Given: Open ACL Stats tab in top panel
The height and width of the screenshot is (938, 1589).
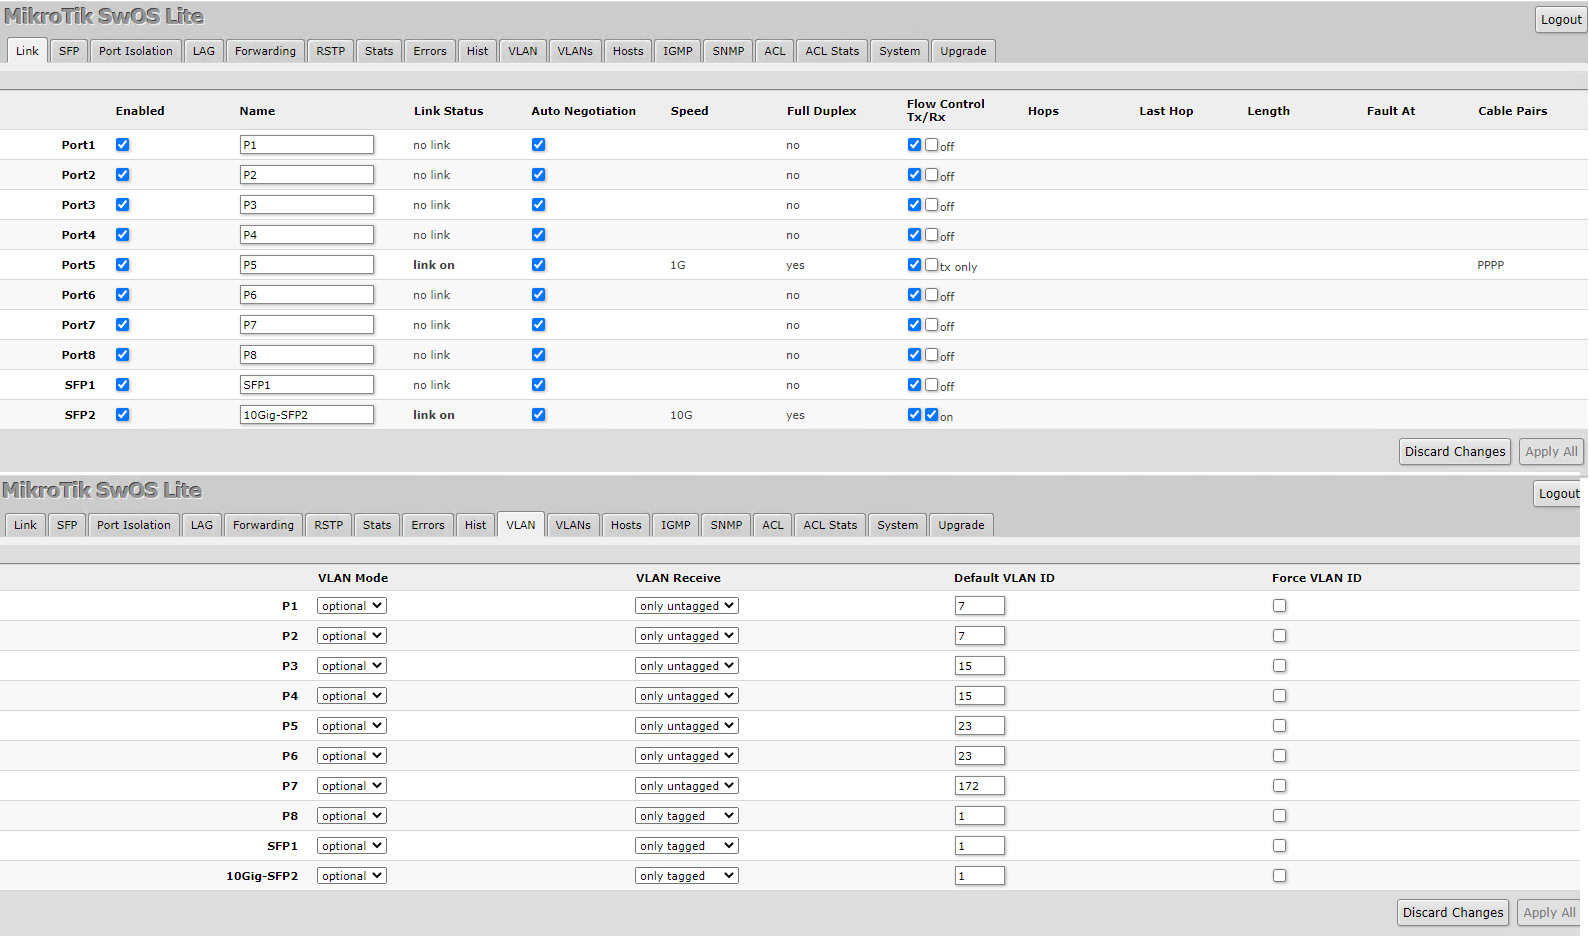Looking at the screenshot, I should [x=832, y=51].
